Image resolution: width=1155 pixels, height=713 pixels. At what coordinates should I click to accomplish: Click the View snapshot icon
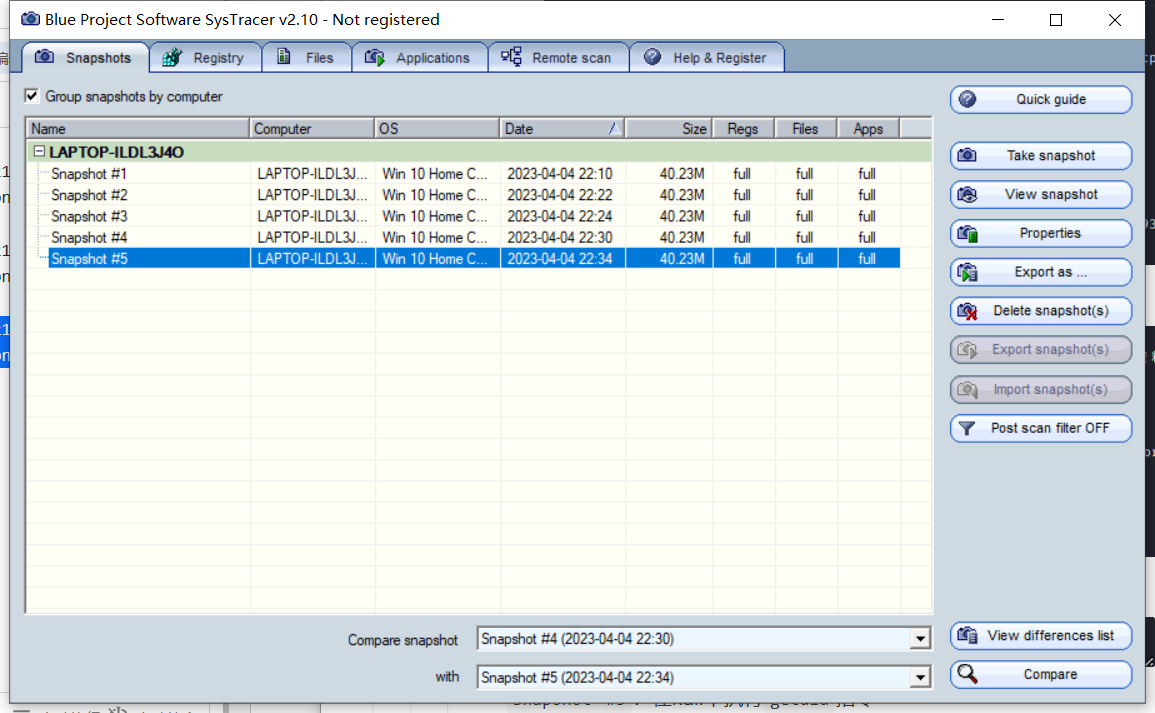(x=967, y=194)
